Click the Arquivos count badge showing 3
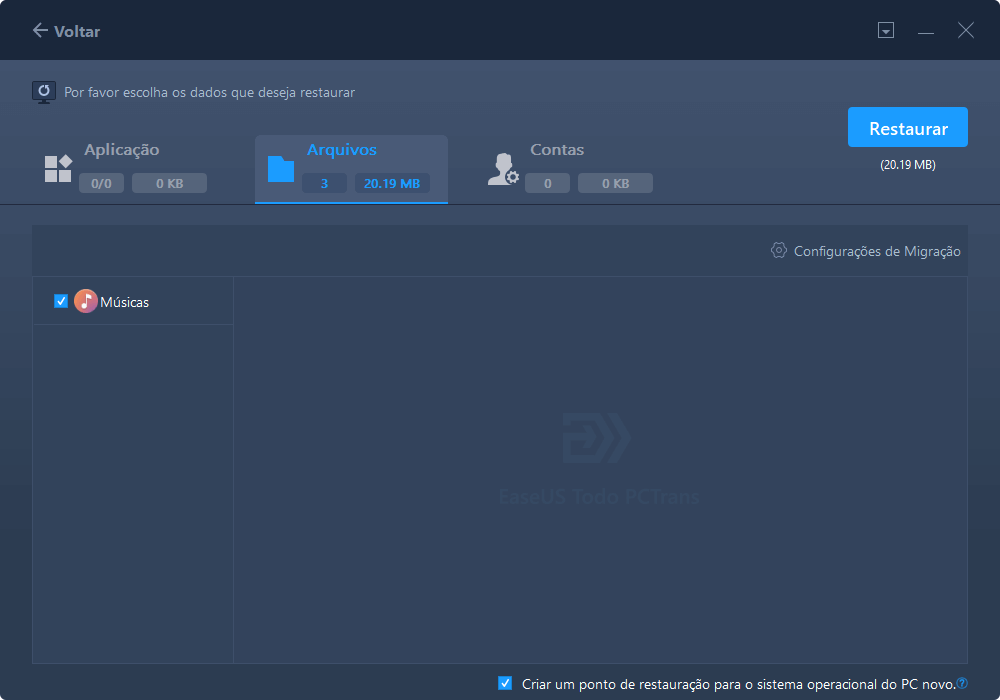The height and width of the screenshot is (700, 1000). coord(325,184)
